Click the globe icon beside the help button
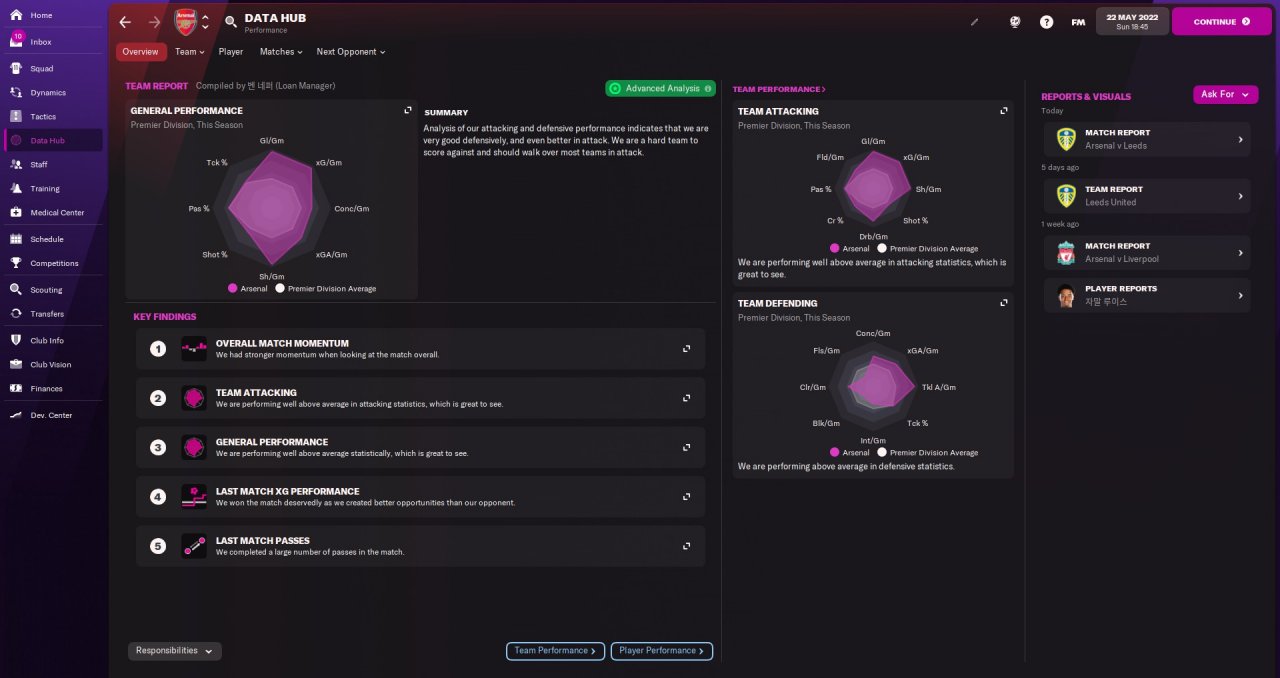Viewport: 1280px width, 678px height. (1015, 22)
